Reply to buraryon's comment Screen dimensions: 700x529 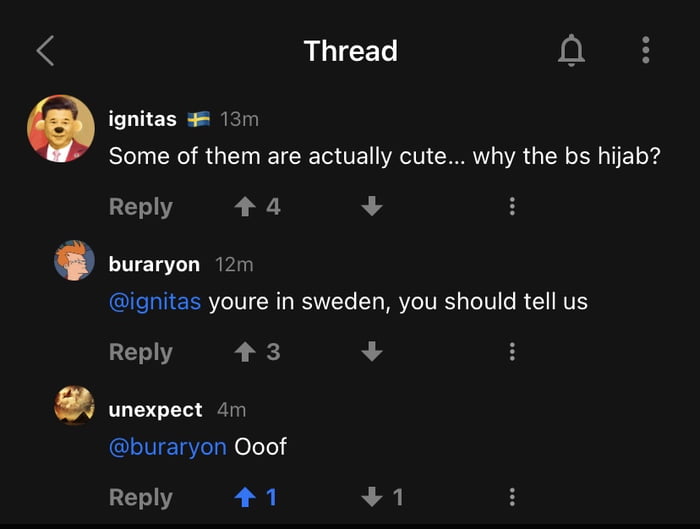(140, 352)
